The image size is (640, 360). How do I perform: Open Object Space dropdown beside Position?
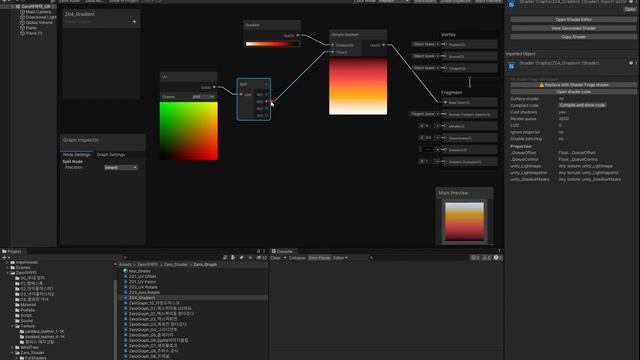(426, 44)
